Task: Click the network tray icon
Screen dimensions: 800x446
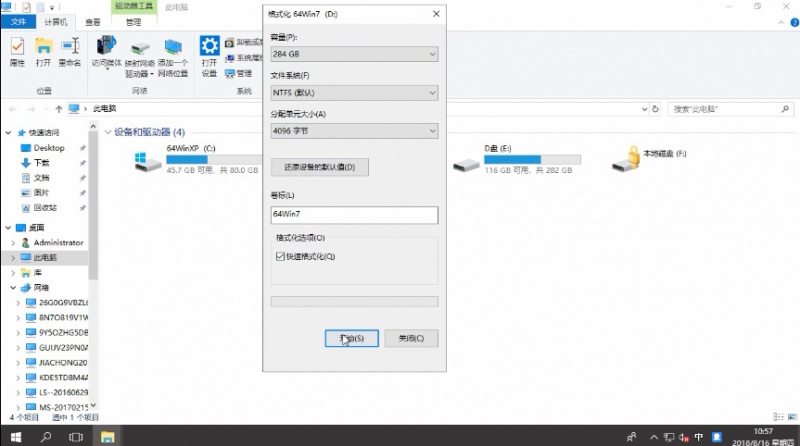Action: pyautogui.click(x=669, y=437)
